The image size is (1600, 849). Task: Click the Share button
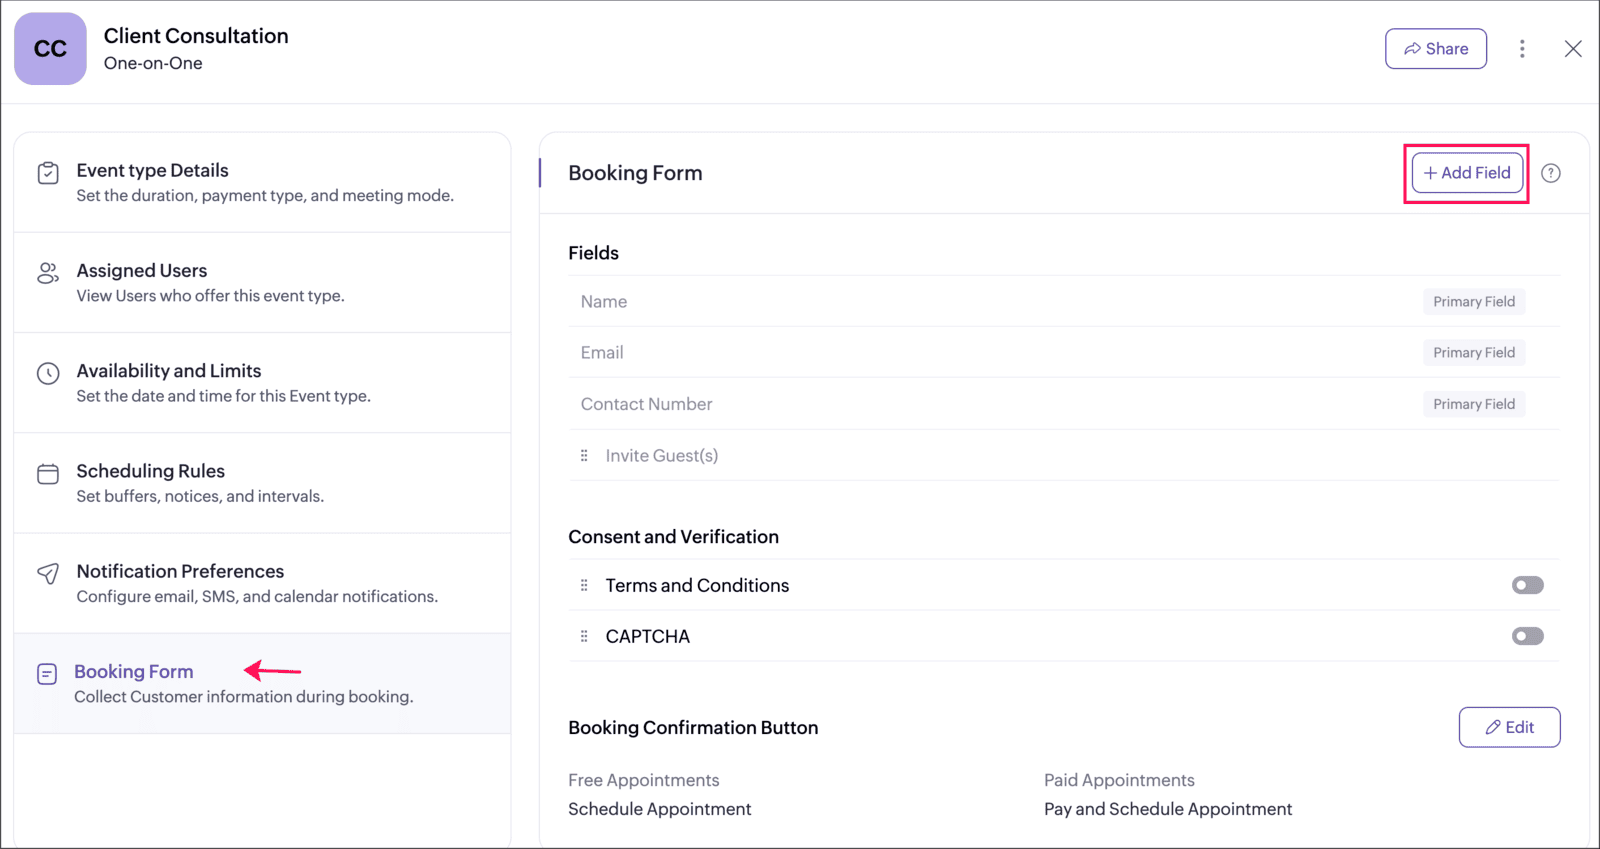1435,49
